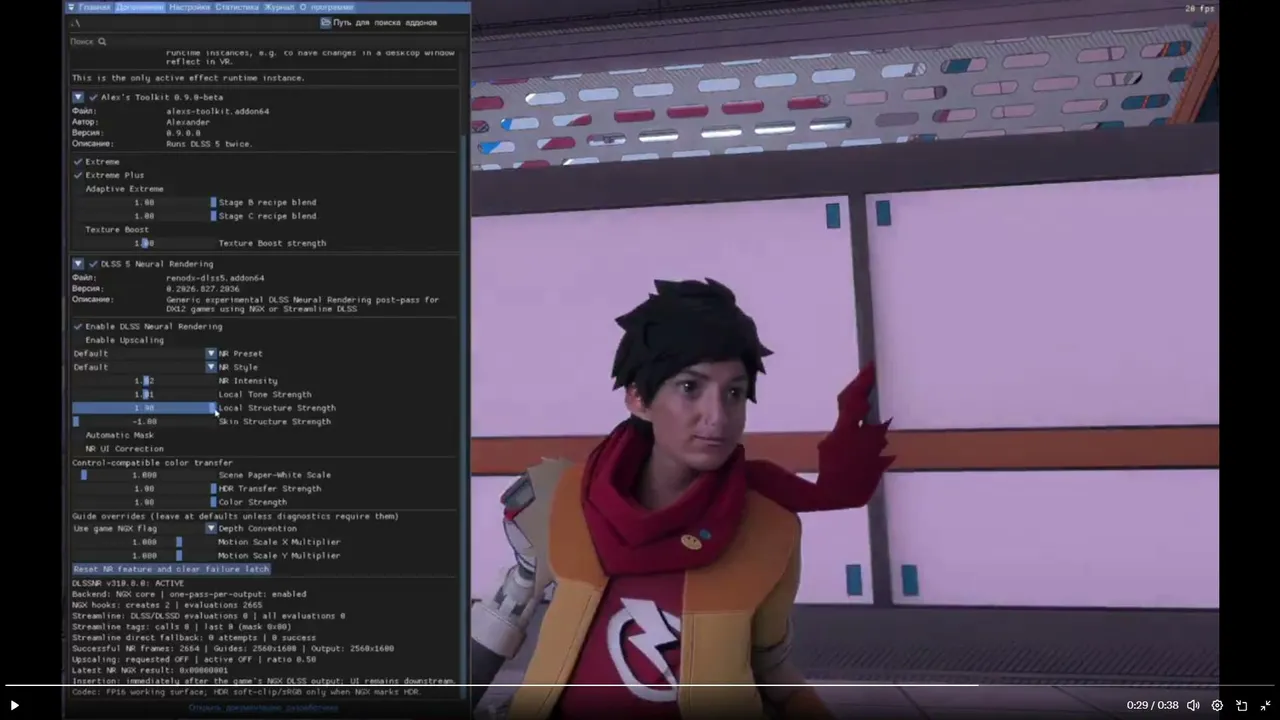This screenshot has height=720, width=1280.
Task: Click the Stage B recipe blend slider
Action: pos(144,203)
